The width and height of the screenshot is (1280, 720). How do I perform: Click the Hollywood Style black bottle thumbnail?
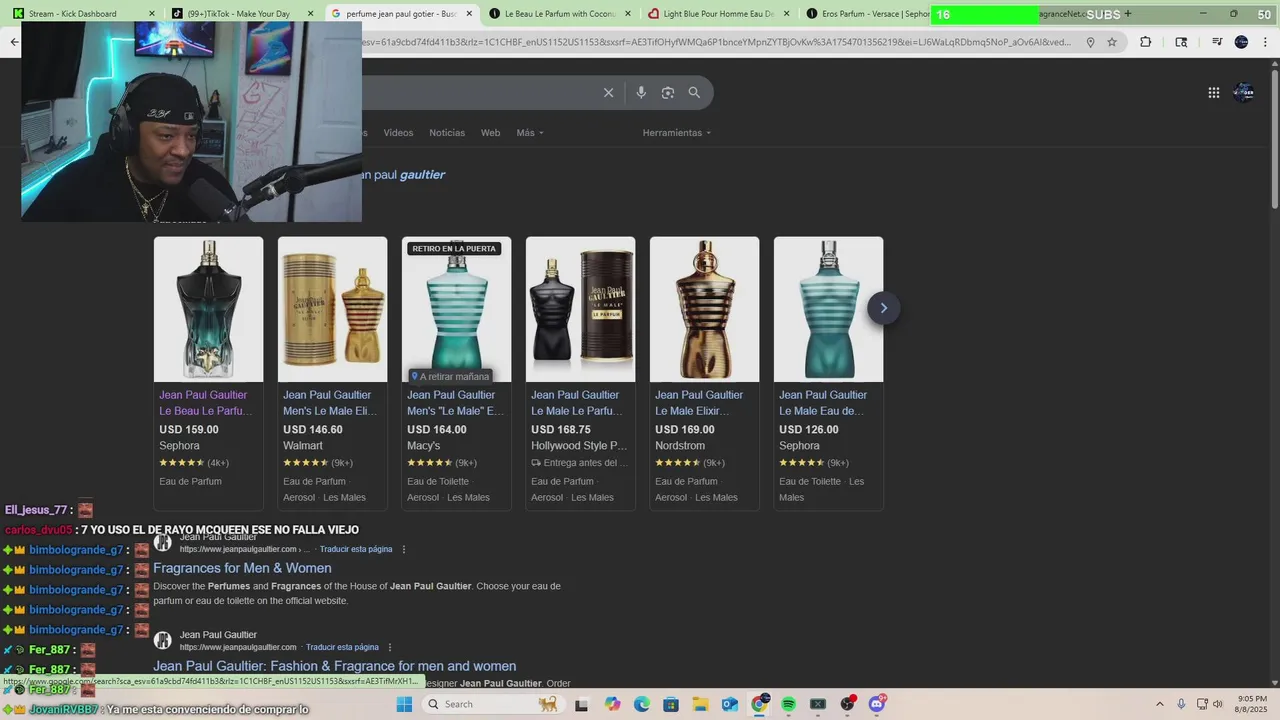(x=580, y=309)
